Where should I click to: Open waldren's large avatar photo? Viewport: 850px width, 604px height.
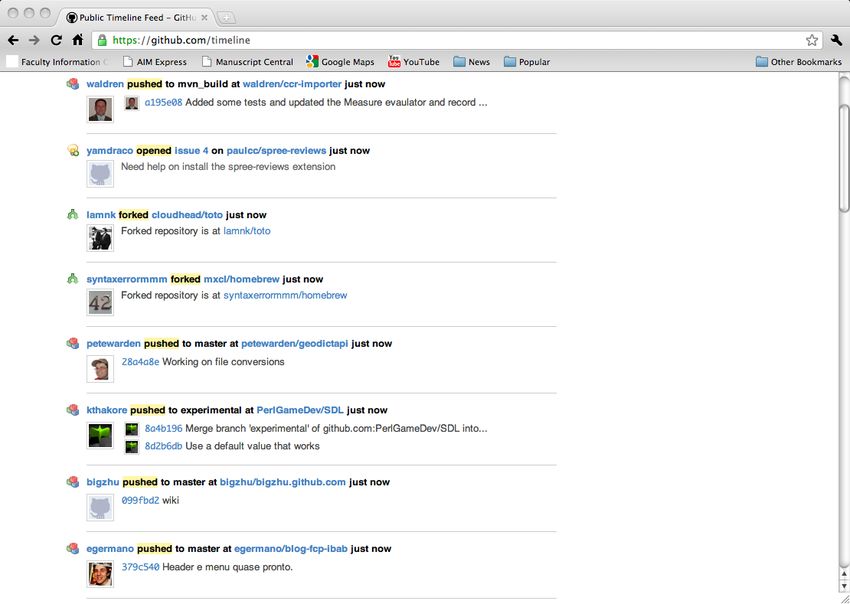point(100,109)
